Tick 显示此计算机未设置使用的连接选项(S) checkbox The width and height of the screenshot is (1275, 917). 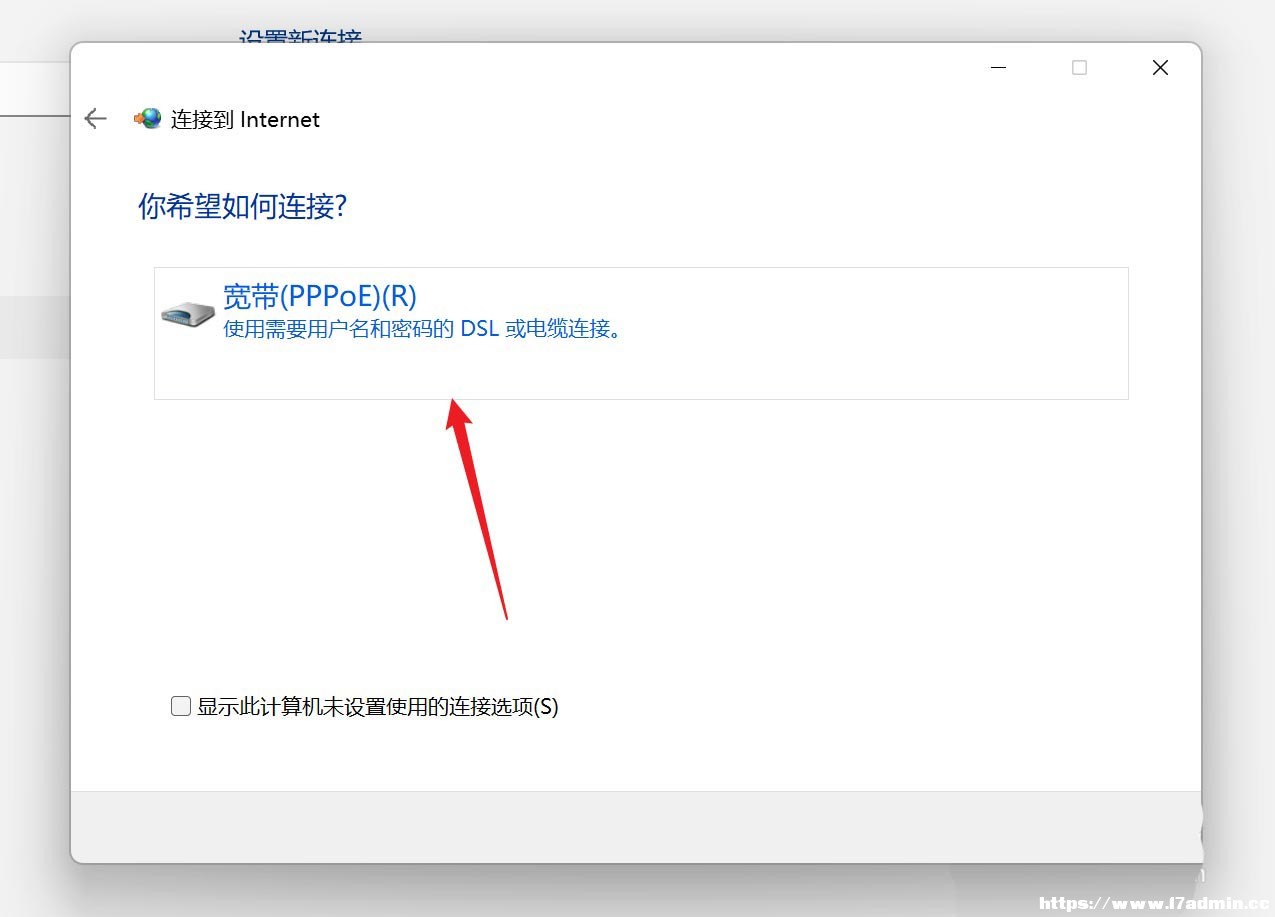181,706
